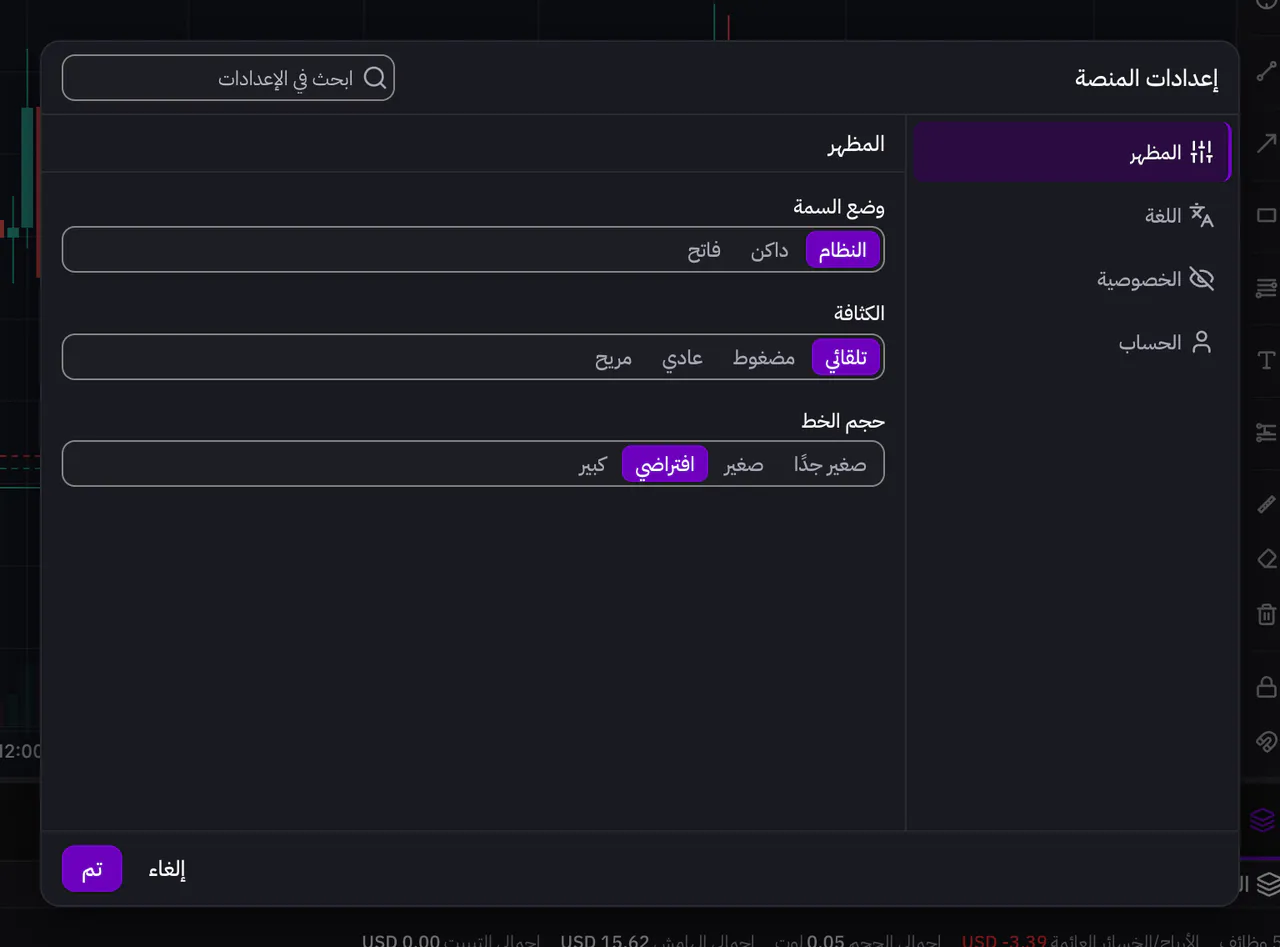Set density to مريح
This screenshot has height=947, width=1280.
(614, 357)
